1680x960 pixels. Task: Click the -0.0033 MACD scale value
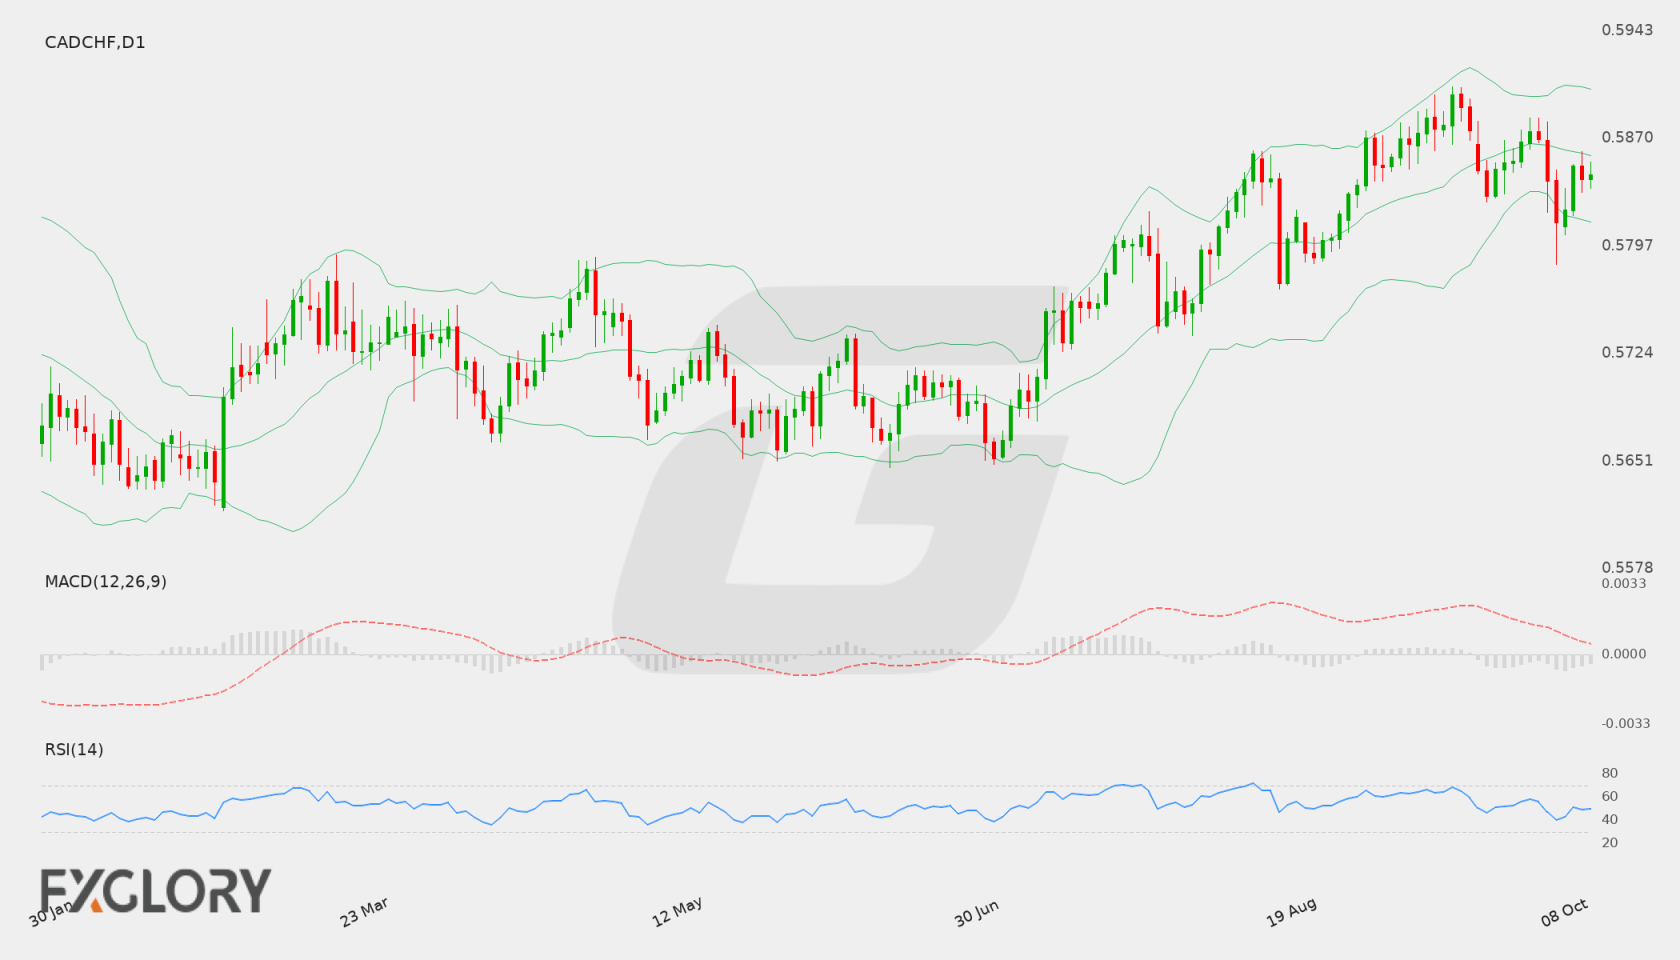point(1626,723)
